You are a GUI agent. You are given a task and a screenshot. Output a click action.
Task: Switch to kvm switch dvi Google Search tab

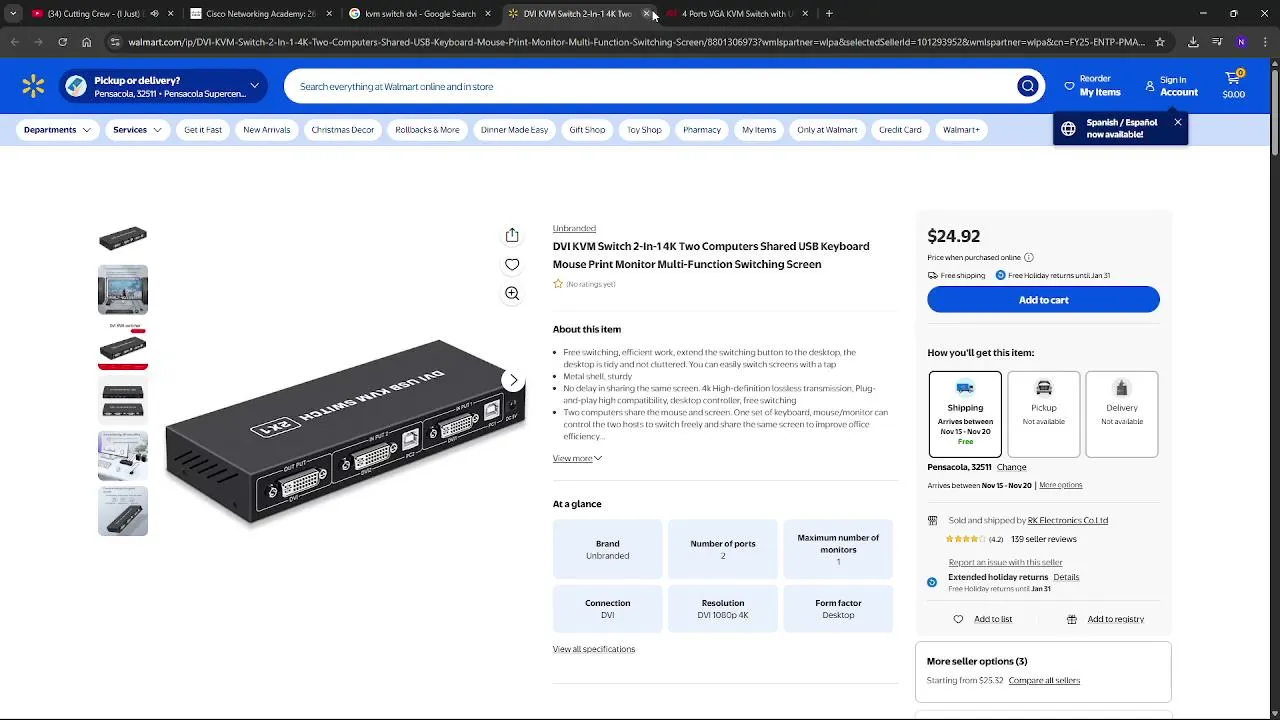click(421, 14)
